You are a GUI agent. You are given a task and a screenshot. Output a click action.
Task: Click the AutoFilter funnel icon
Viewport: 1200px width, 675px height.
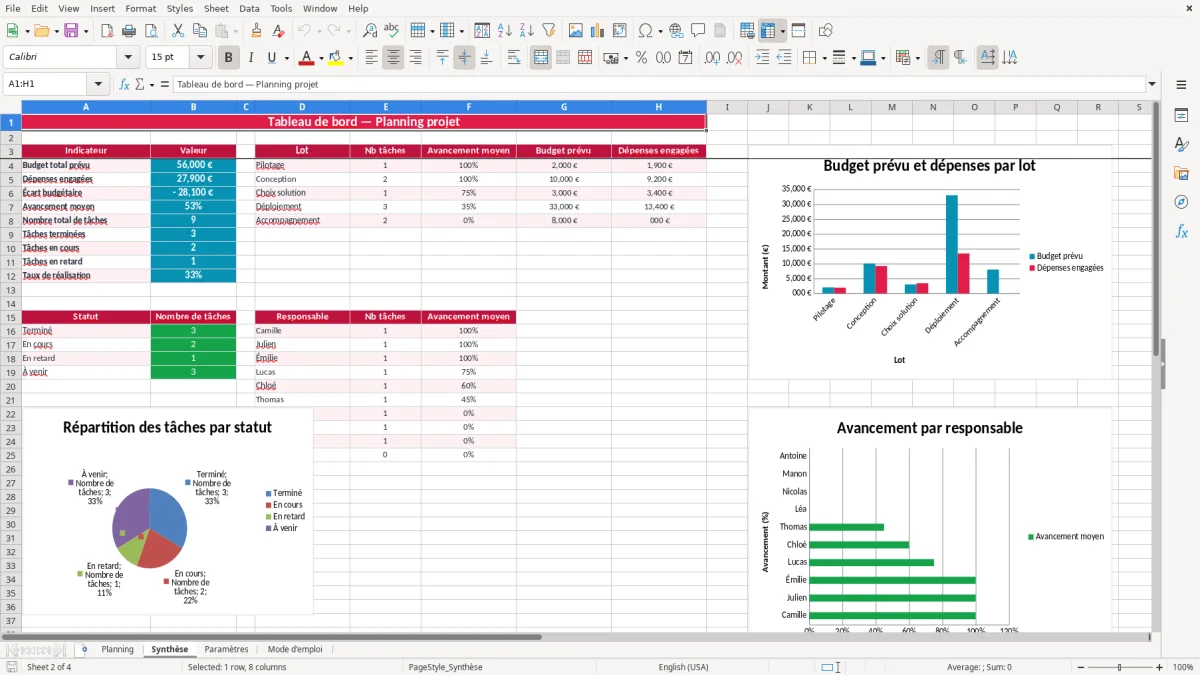[x=548, y=31]
